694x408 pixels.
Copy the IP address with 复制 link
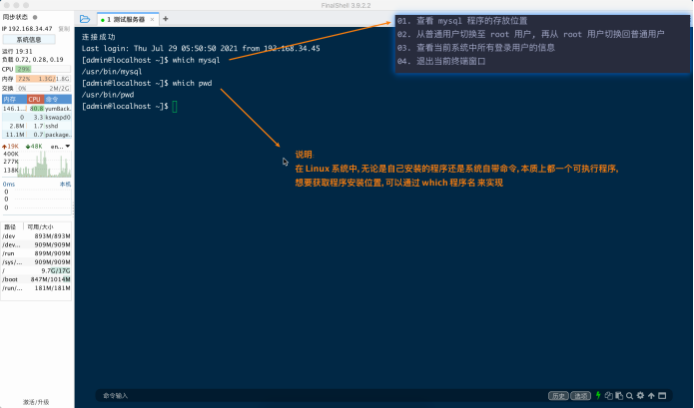pos(64,29)
